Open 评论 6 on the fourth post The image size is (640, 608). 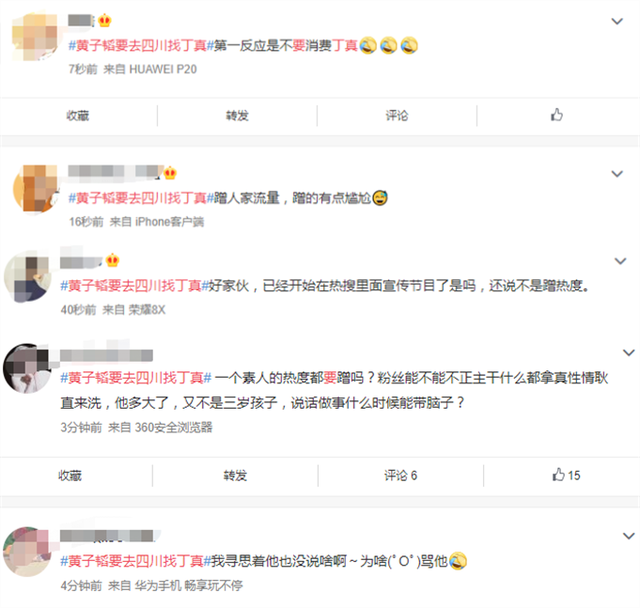click(x=400, y=475)
